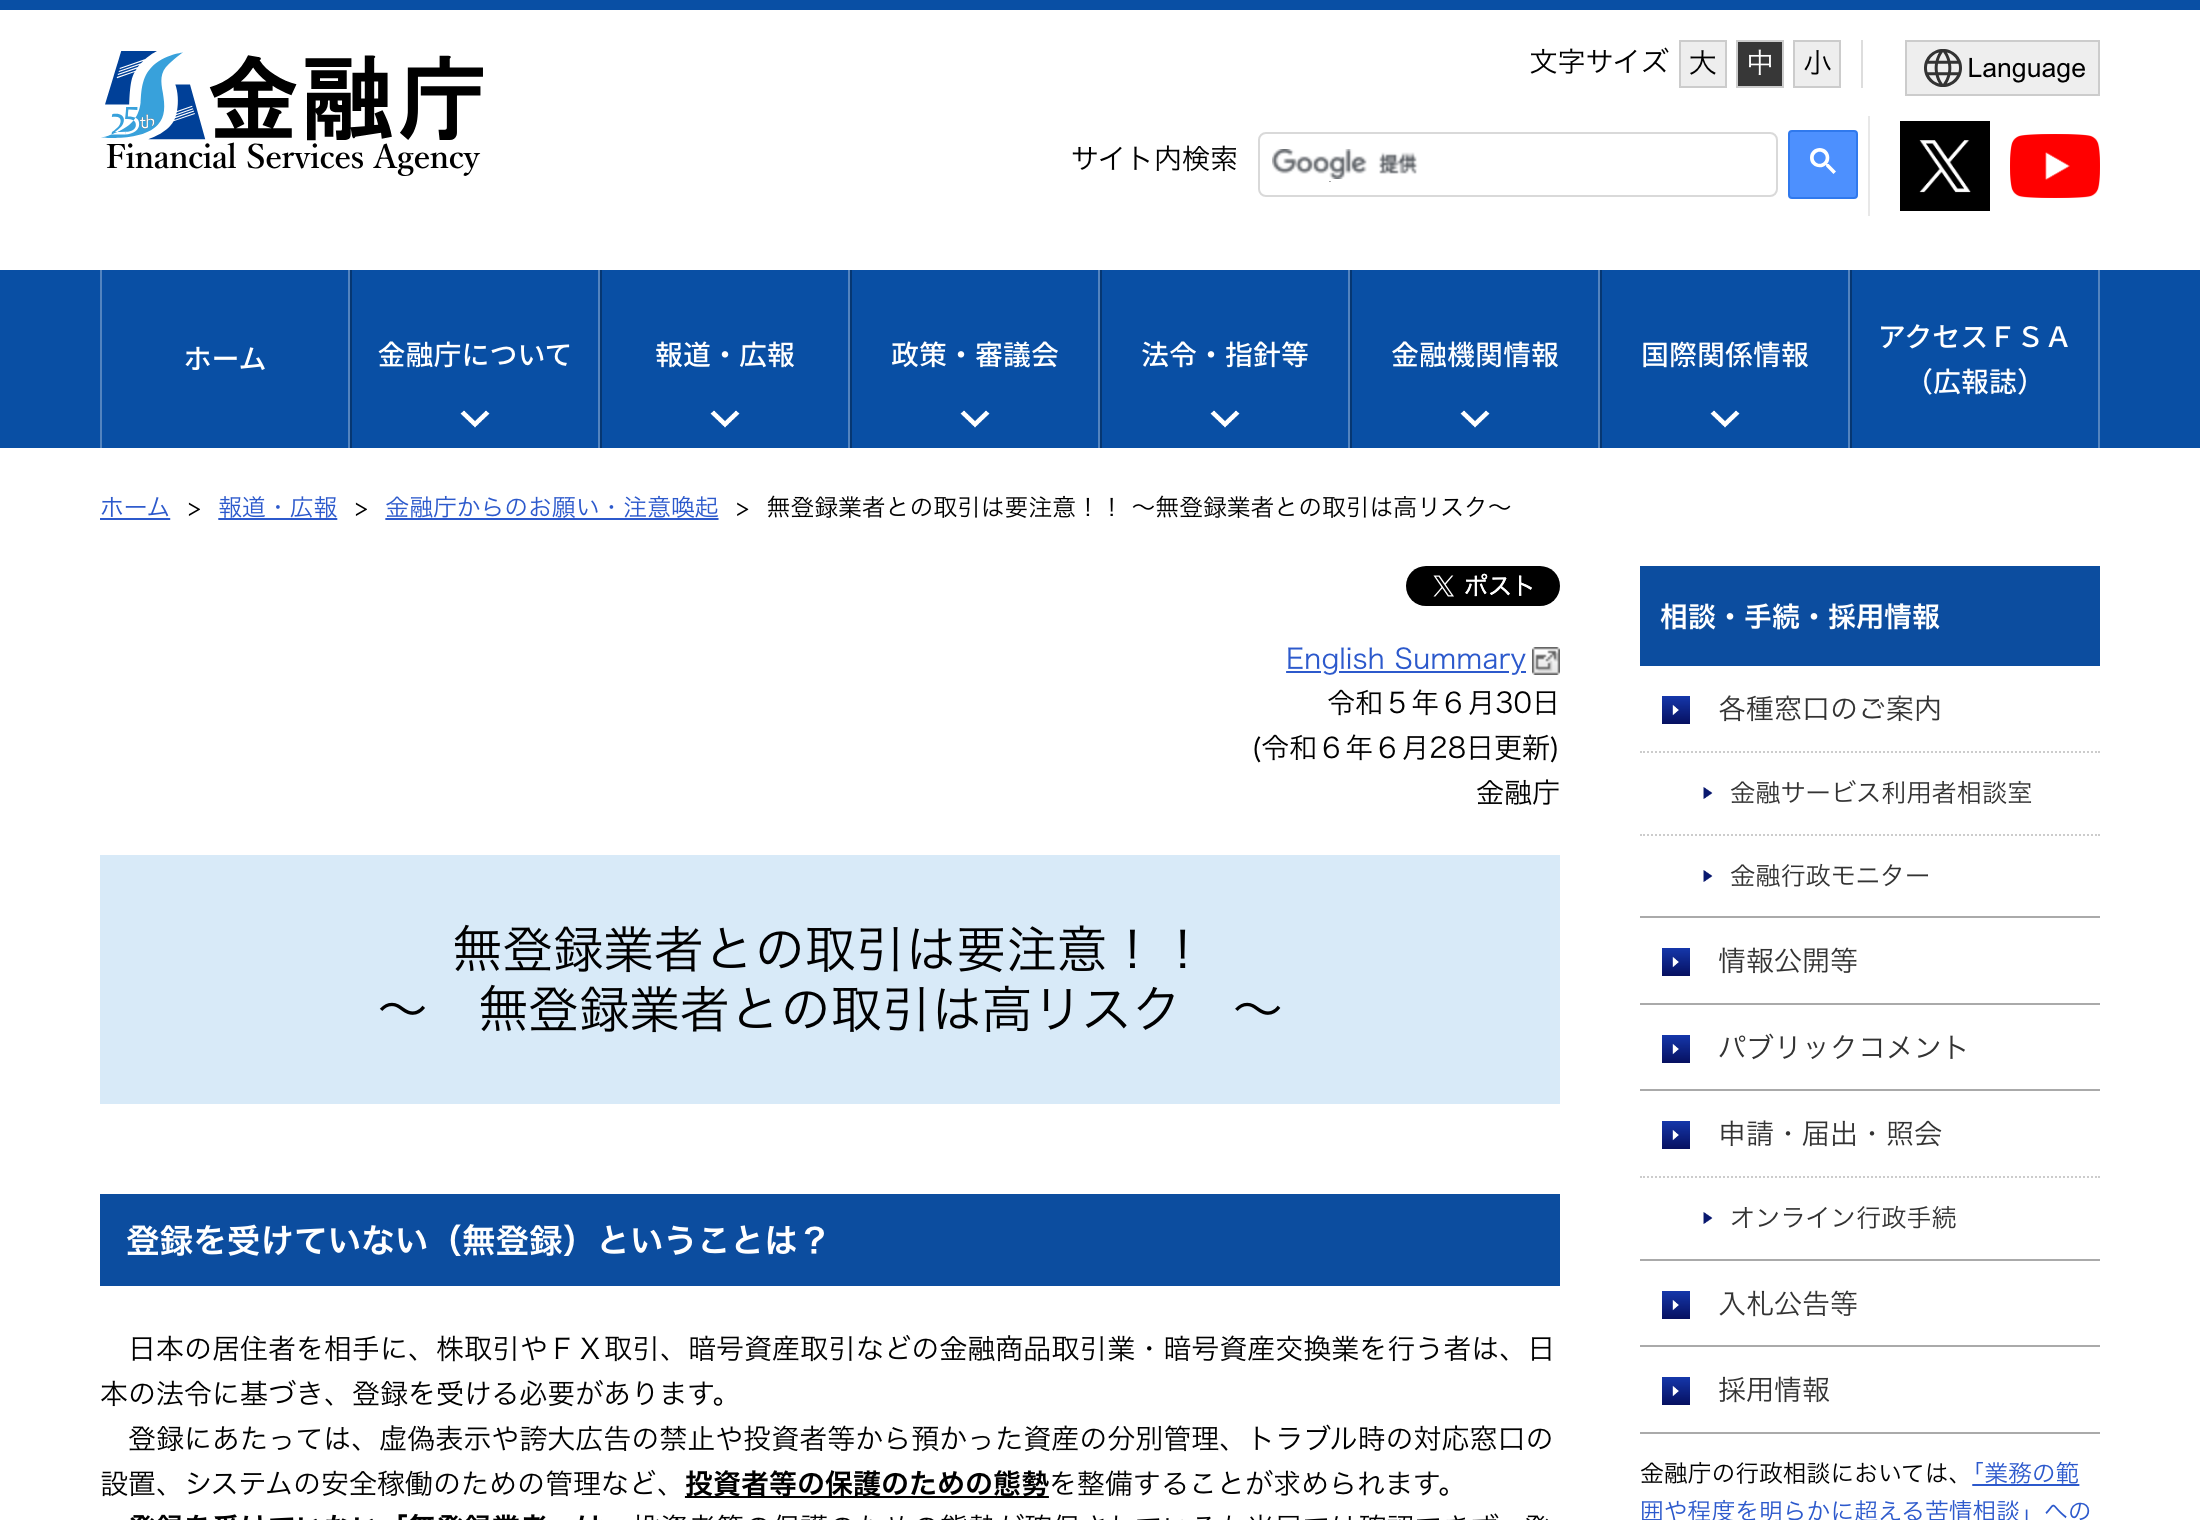
Task: Open パブリックコメント sidebar link
Action: point(1843,1048)
